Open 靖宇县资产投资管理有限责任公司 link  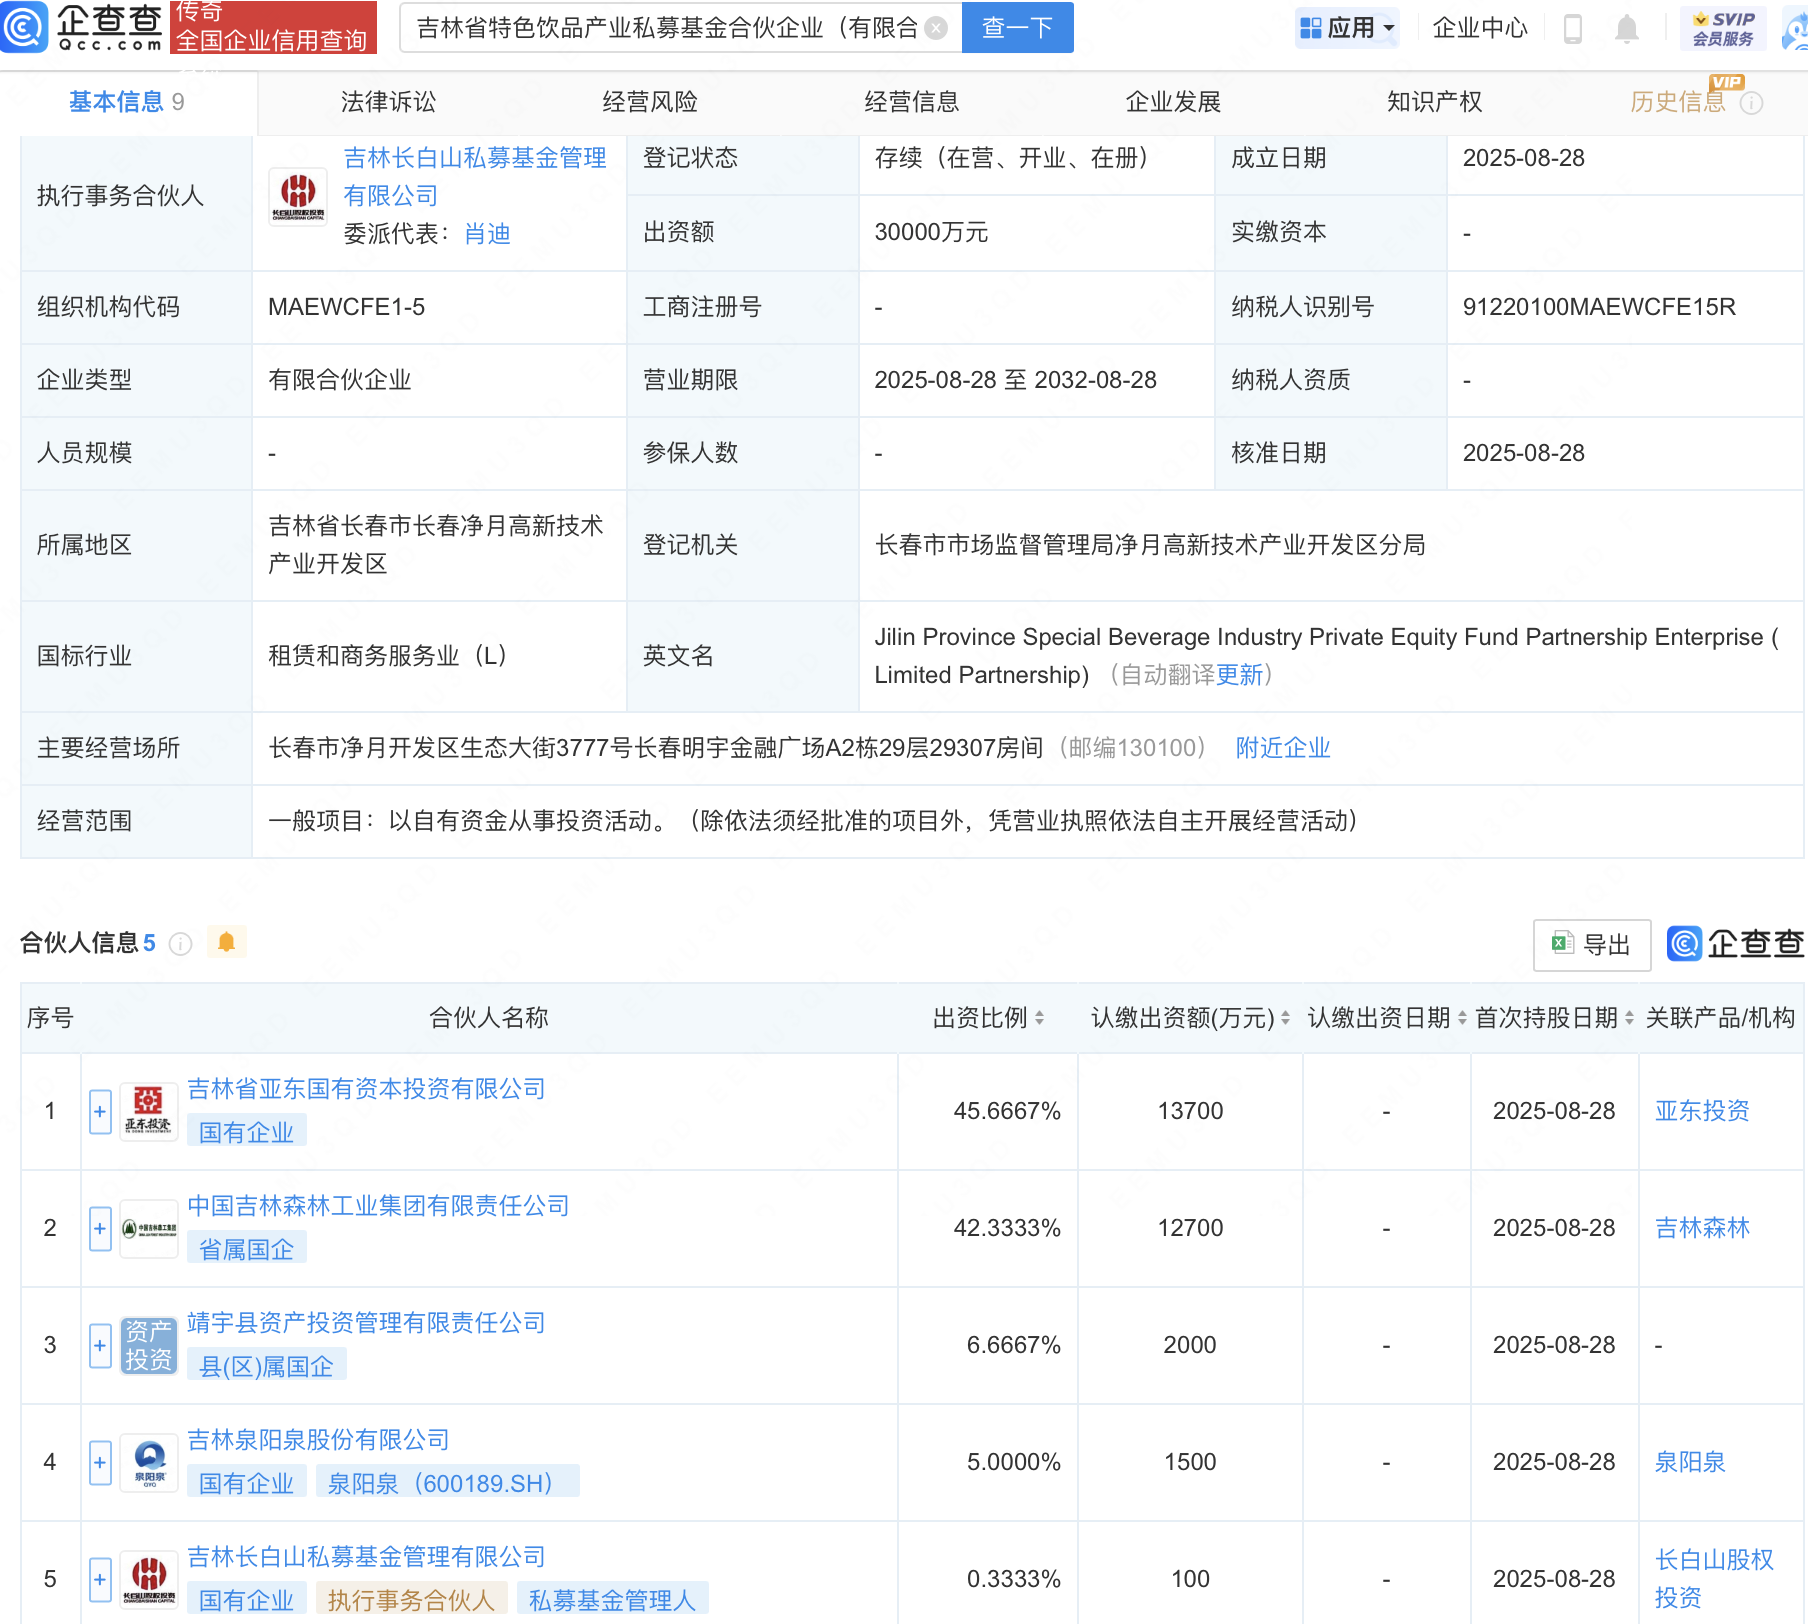(366, 1323)
